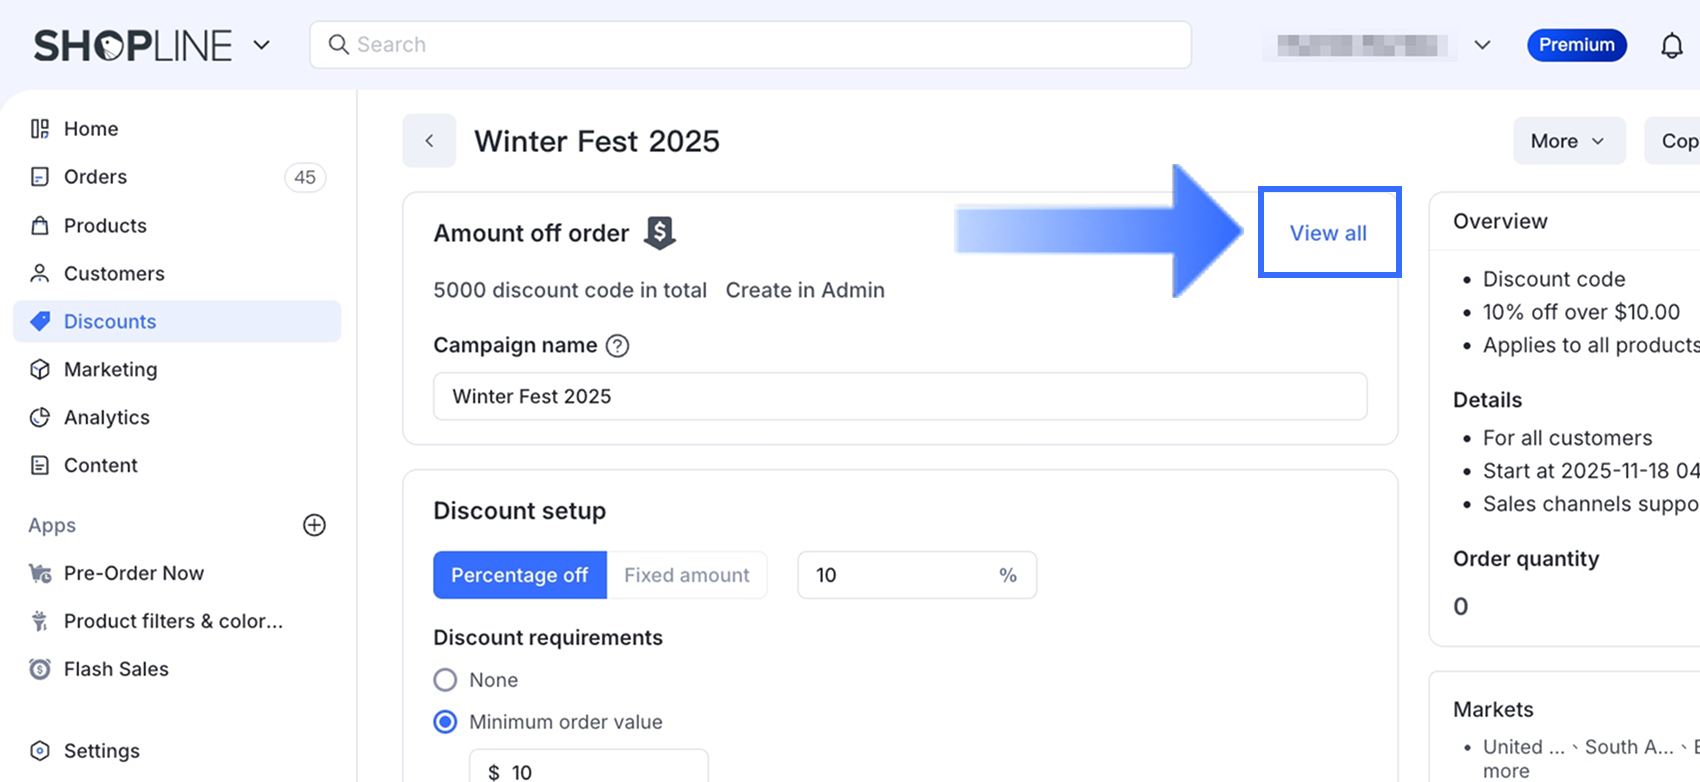The height and width of the screenshot is (782, 1700).
Task: Click the add apps plus icon
Action: pos(314,525)
